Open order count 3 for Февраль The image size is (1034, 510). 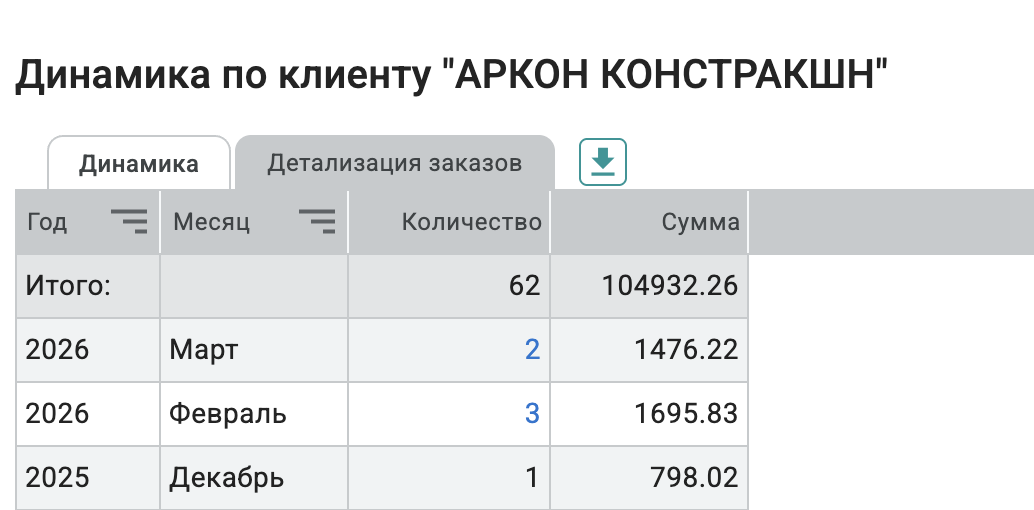[532, 413]
